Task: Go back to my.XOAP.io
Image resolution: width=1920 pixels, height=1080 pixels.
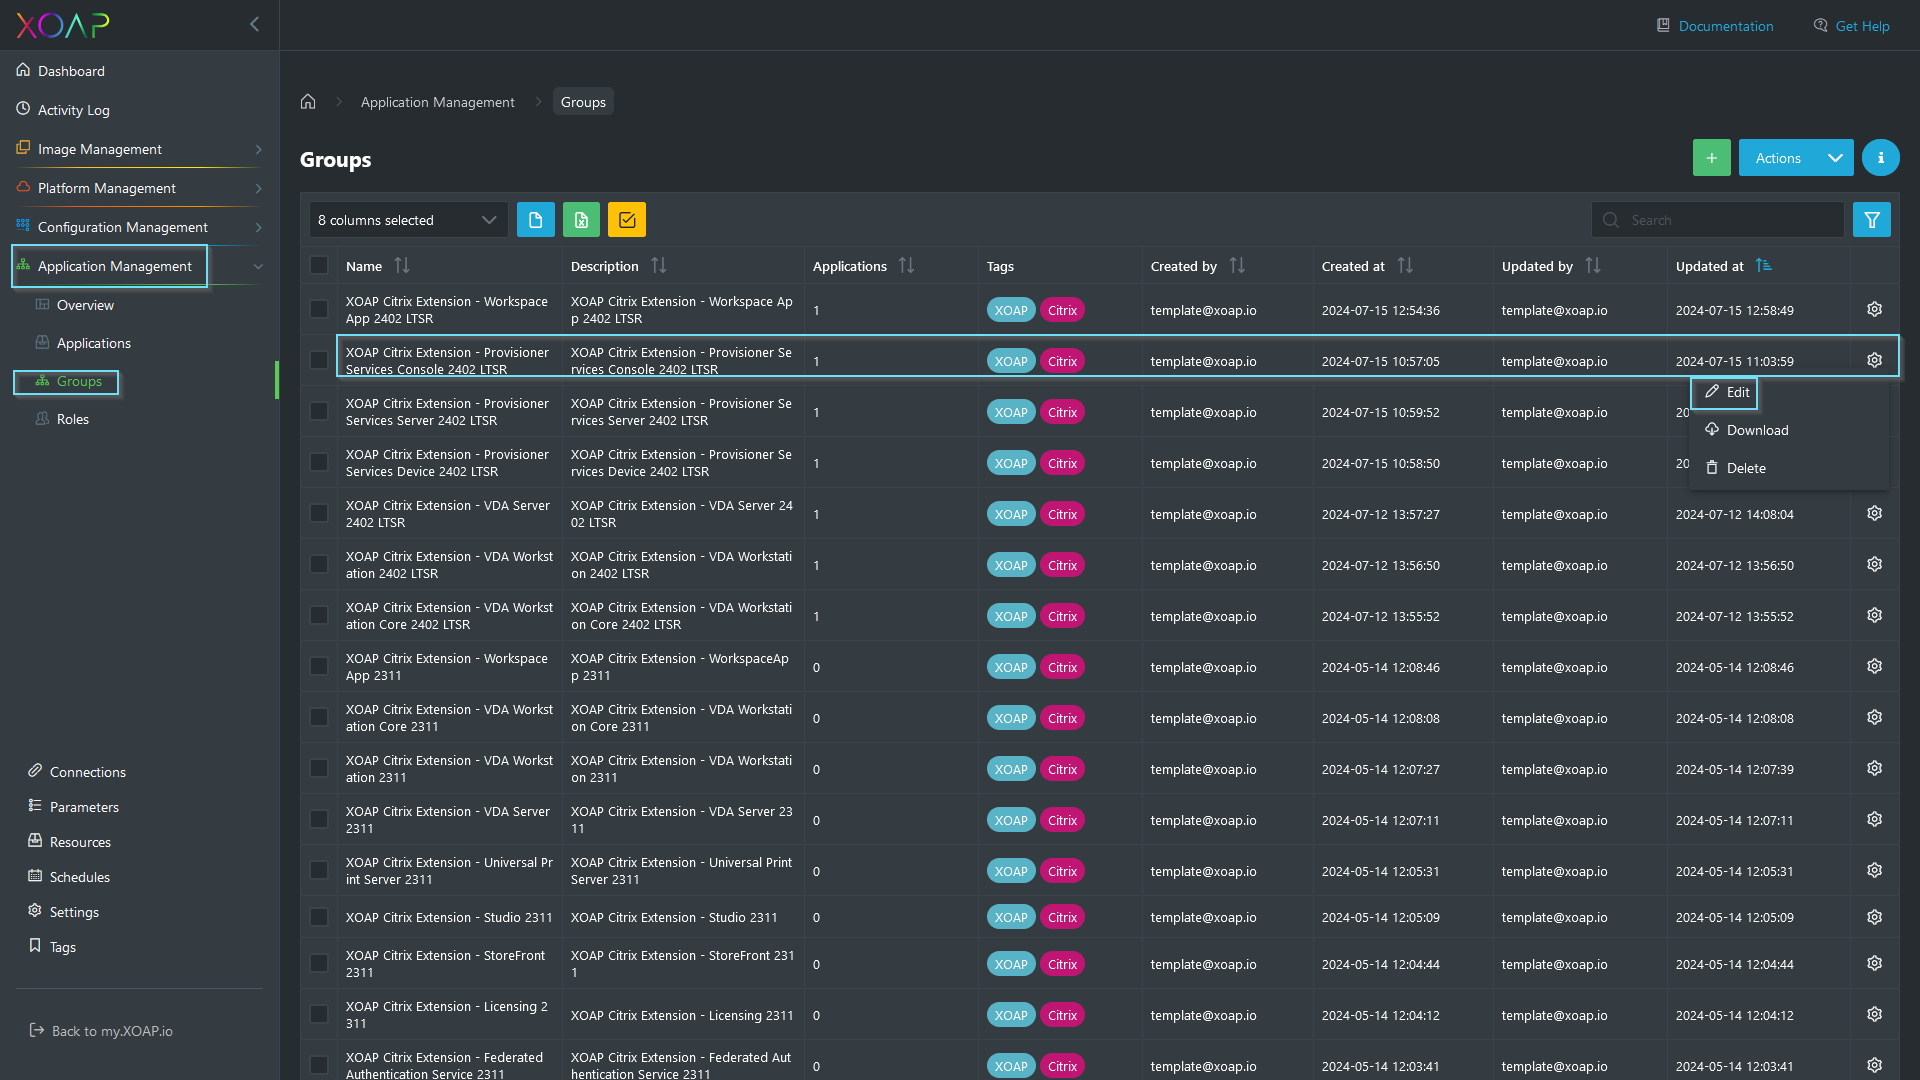Action: point(101,1031)
